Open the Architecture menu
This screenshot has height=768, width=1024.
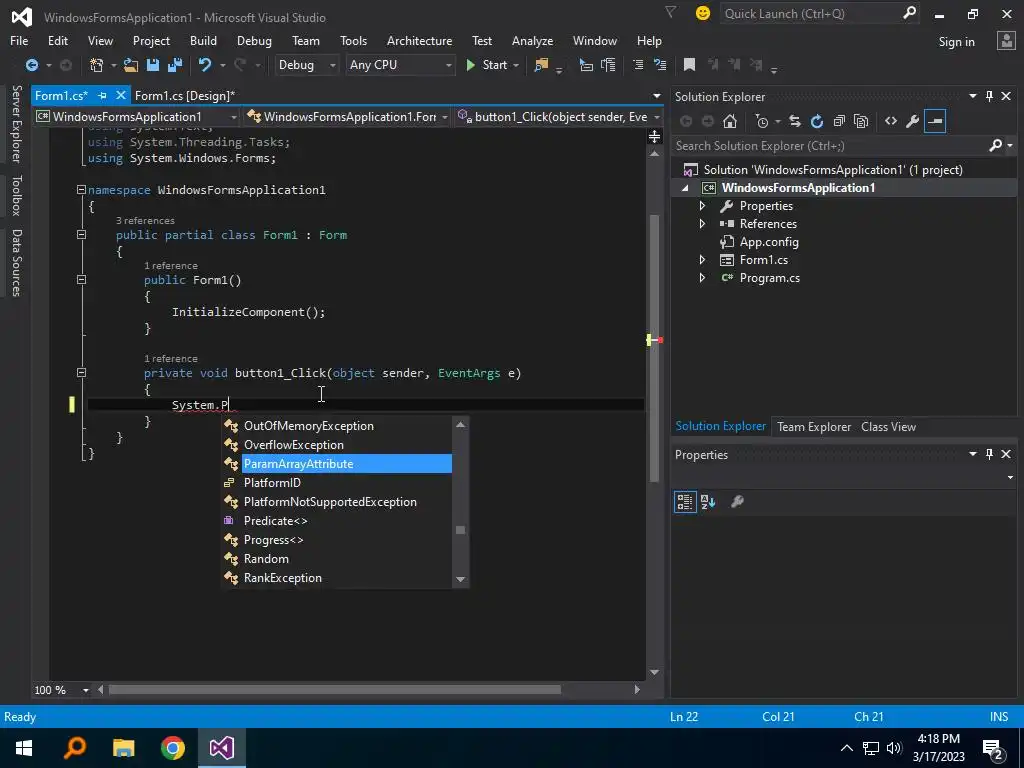pos(419,40)
